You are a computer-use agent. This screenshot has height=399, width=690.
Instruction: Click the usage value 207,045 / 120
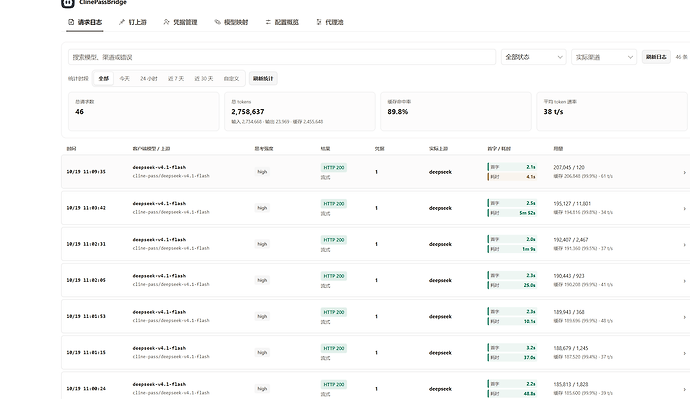coord(569,167)
